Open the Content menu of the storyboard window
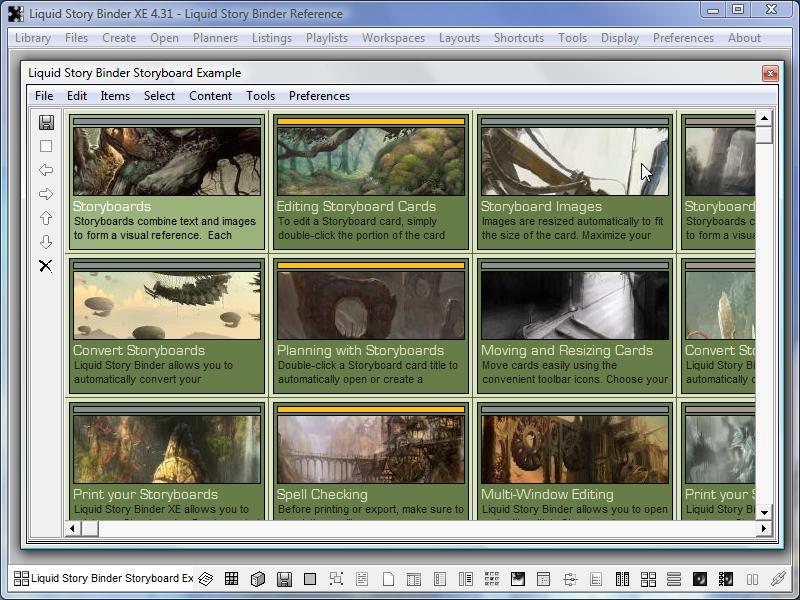This screenshot has width=800, height=600. (210, 96)
